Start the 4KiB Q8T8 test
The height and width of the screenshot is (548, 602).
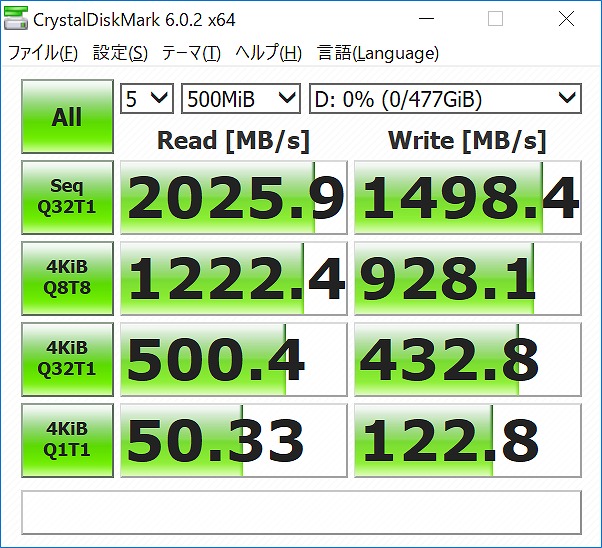tap(68, 278)
